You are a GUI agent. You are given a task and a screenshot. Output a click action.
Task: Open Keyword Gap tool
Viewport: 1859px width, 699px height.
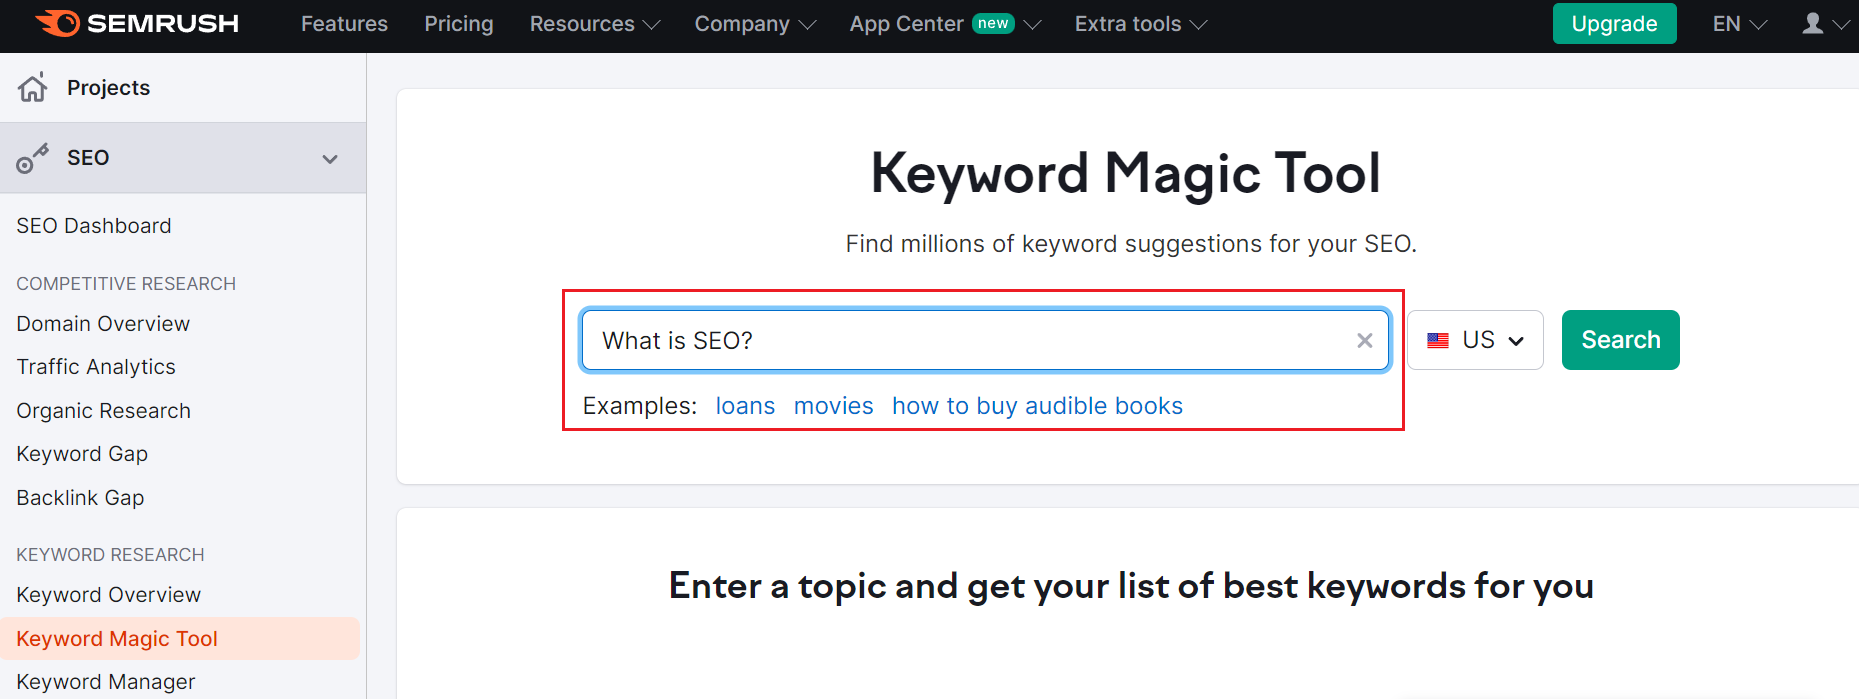click(82, 454)
